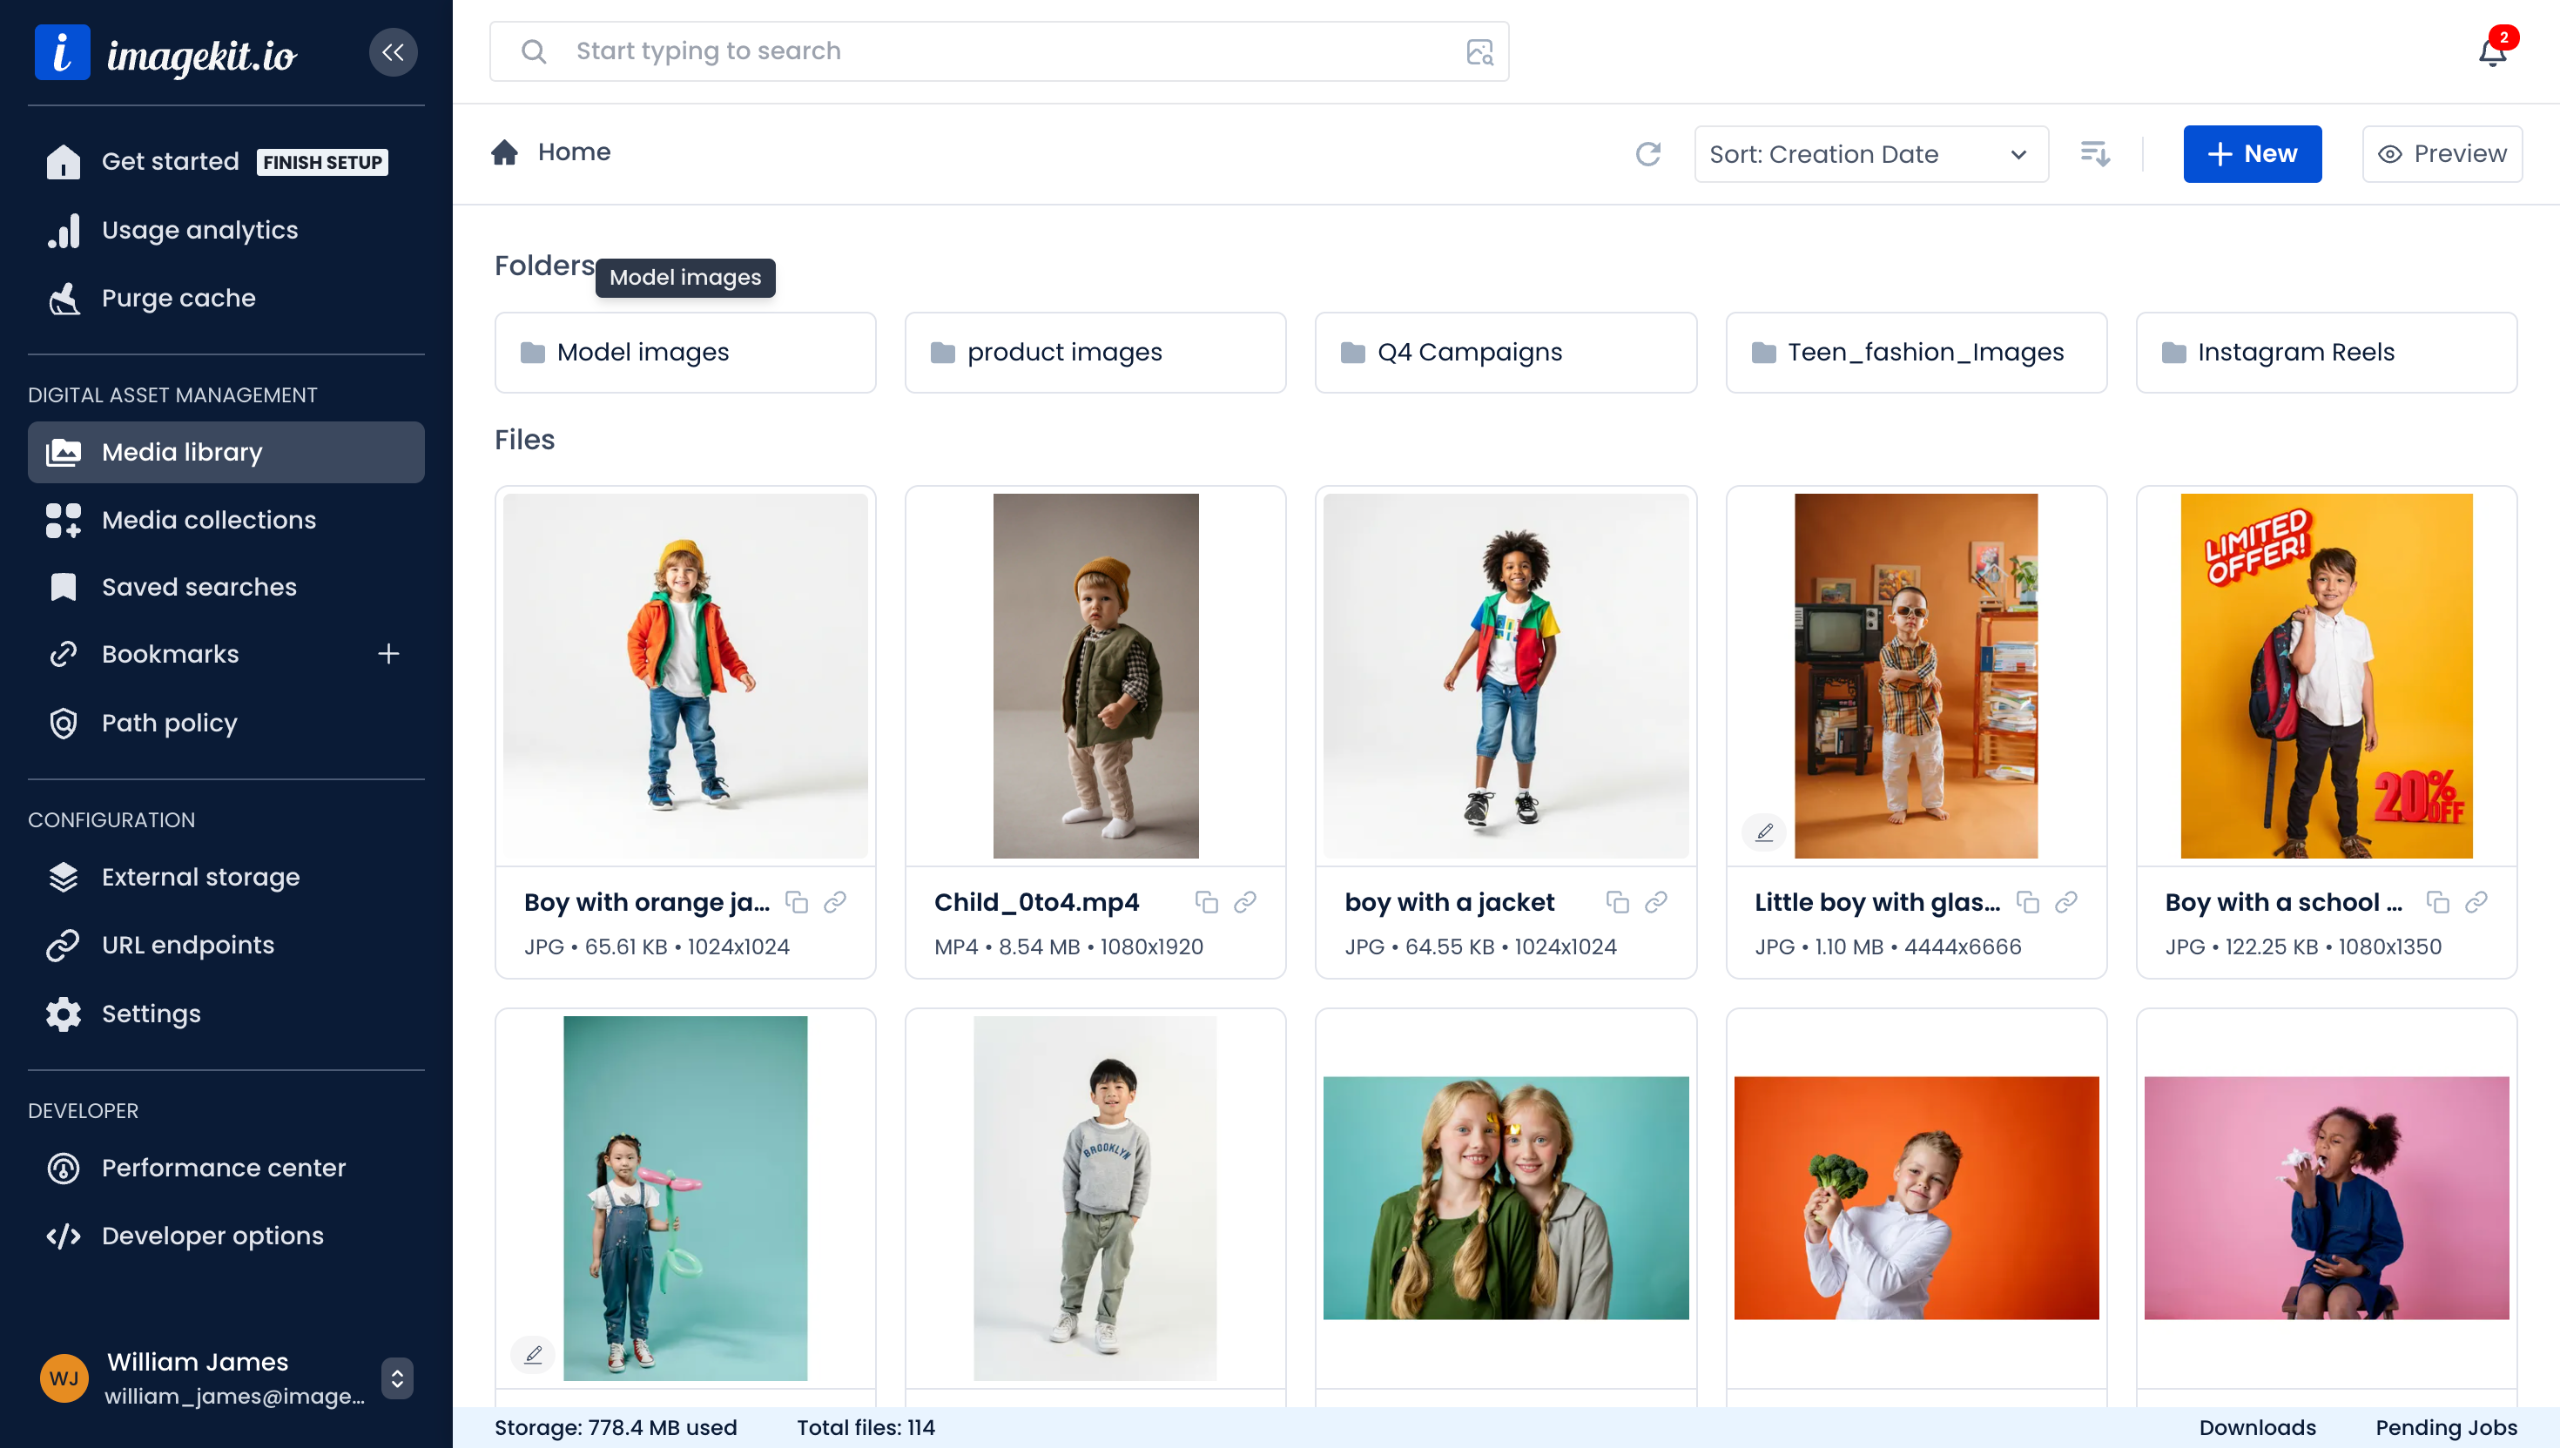Open Boy with a school bag thumbnail
The width and height of the screenshot is (2560, 1448).
click(x=2326, y=676)
